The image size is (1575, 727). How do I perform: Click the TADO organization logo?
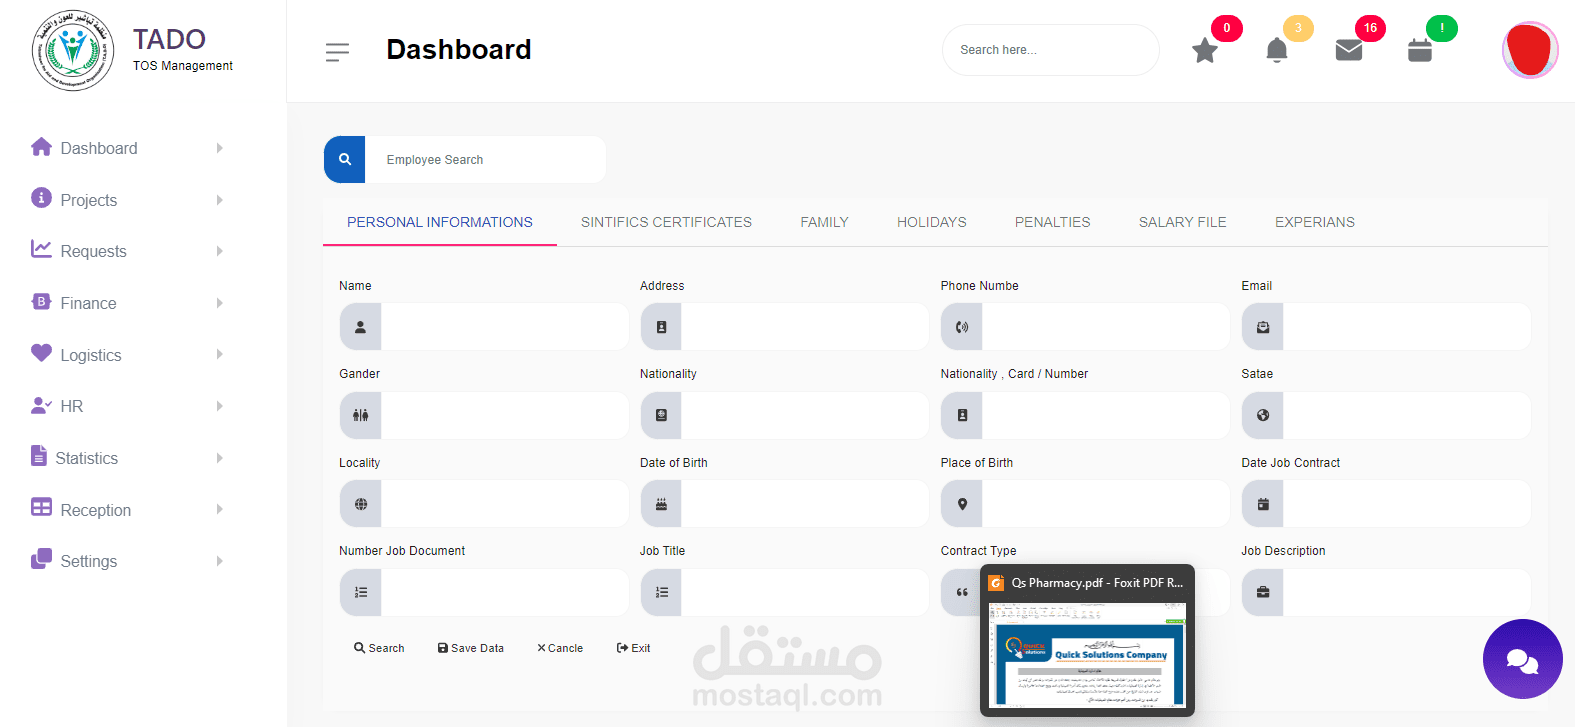point(72,51)
